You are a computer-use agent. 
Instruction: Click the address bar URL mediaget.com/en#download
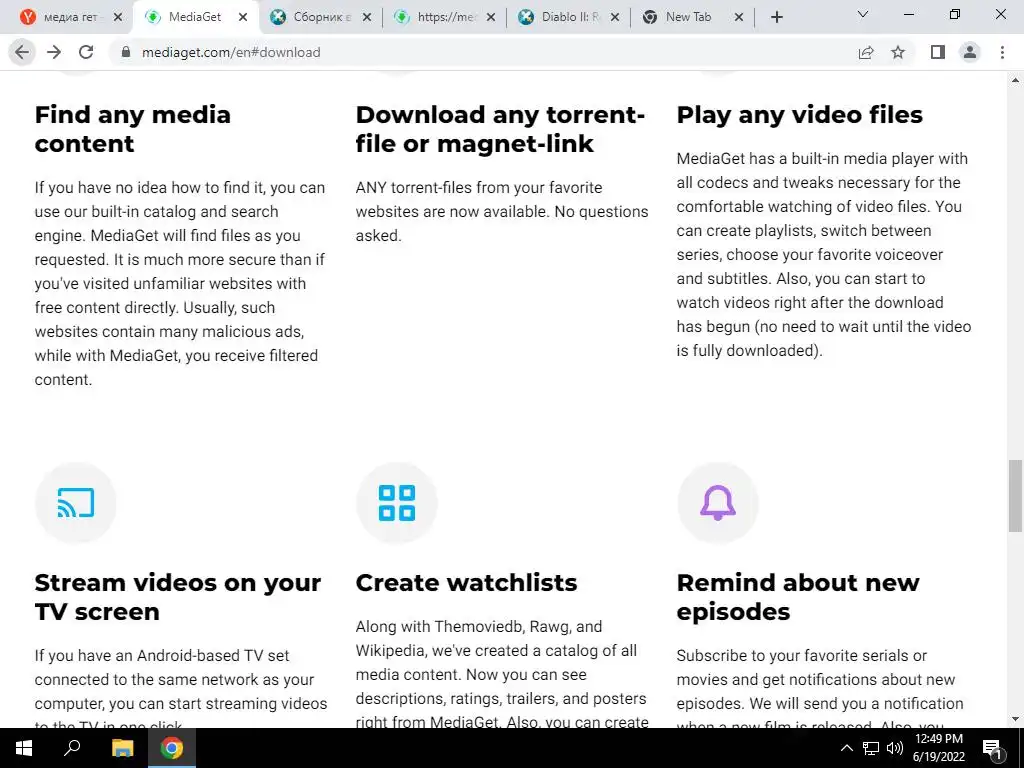click(x=231, y=52)
